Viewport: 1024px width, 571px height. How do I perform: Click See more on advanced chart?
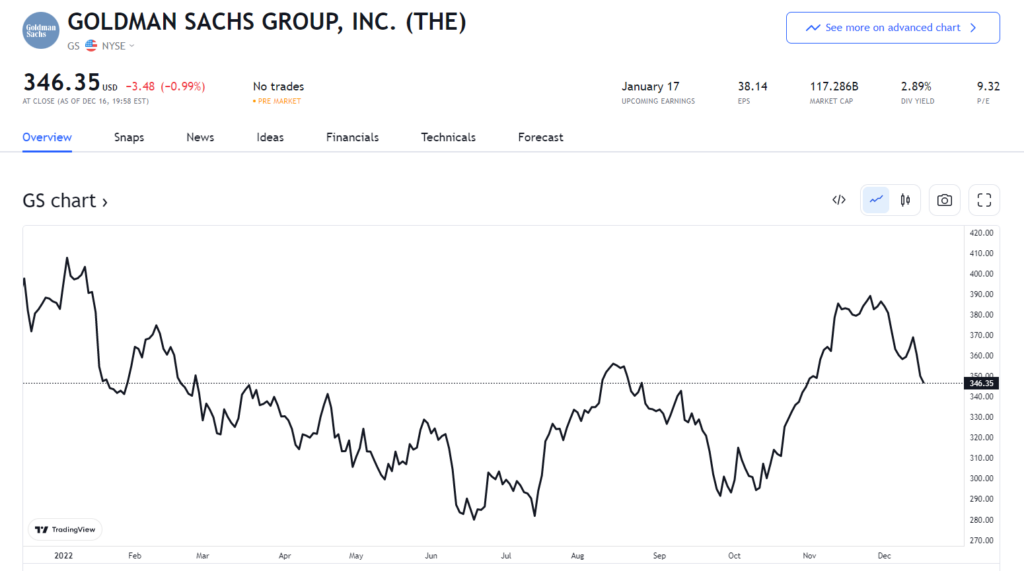892,28
